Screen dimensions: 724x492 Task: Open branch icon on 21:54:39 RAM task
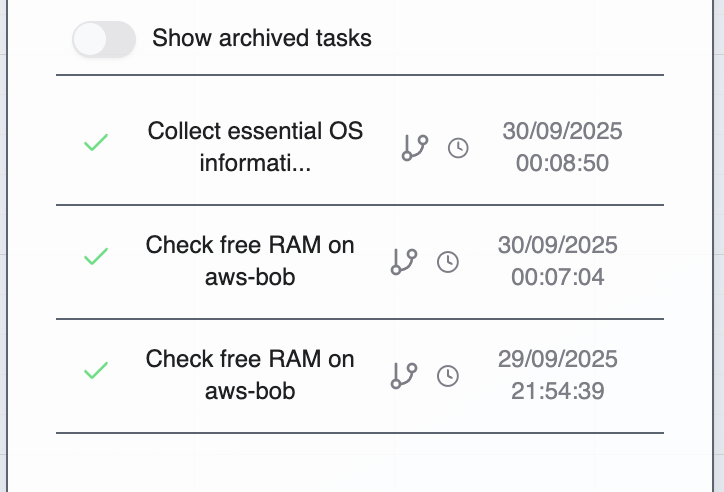(403, 376)
